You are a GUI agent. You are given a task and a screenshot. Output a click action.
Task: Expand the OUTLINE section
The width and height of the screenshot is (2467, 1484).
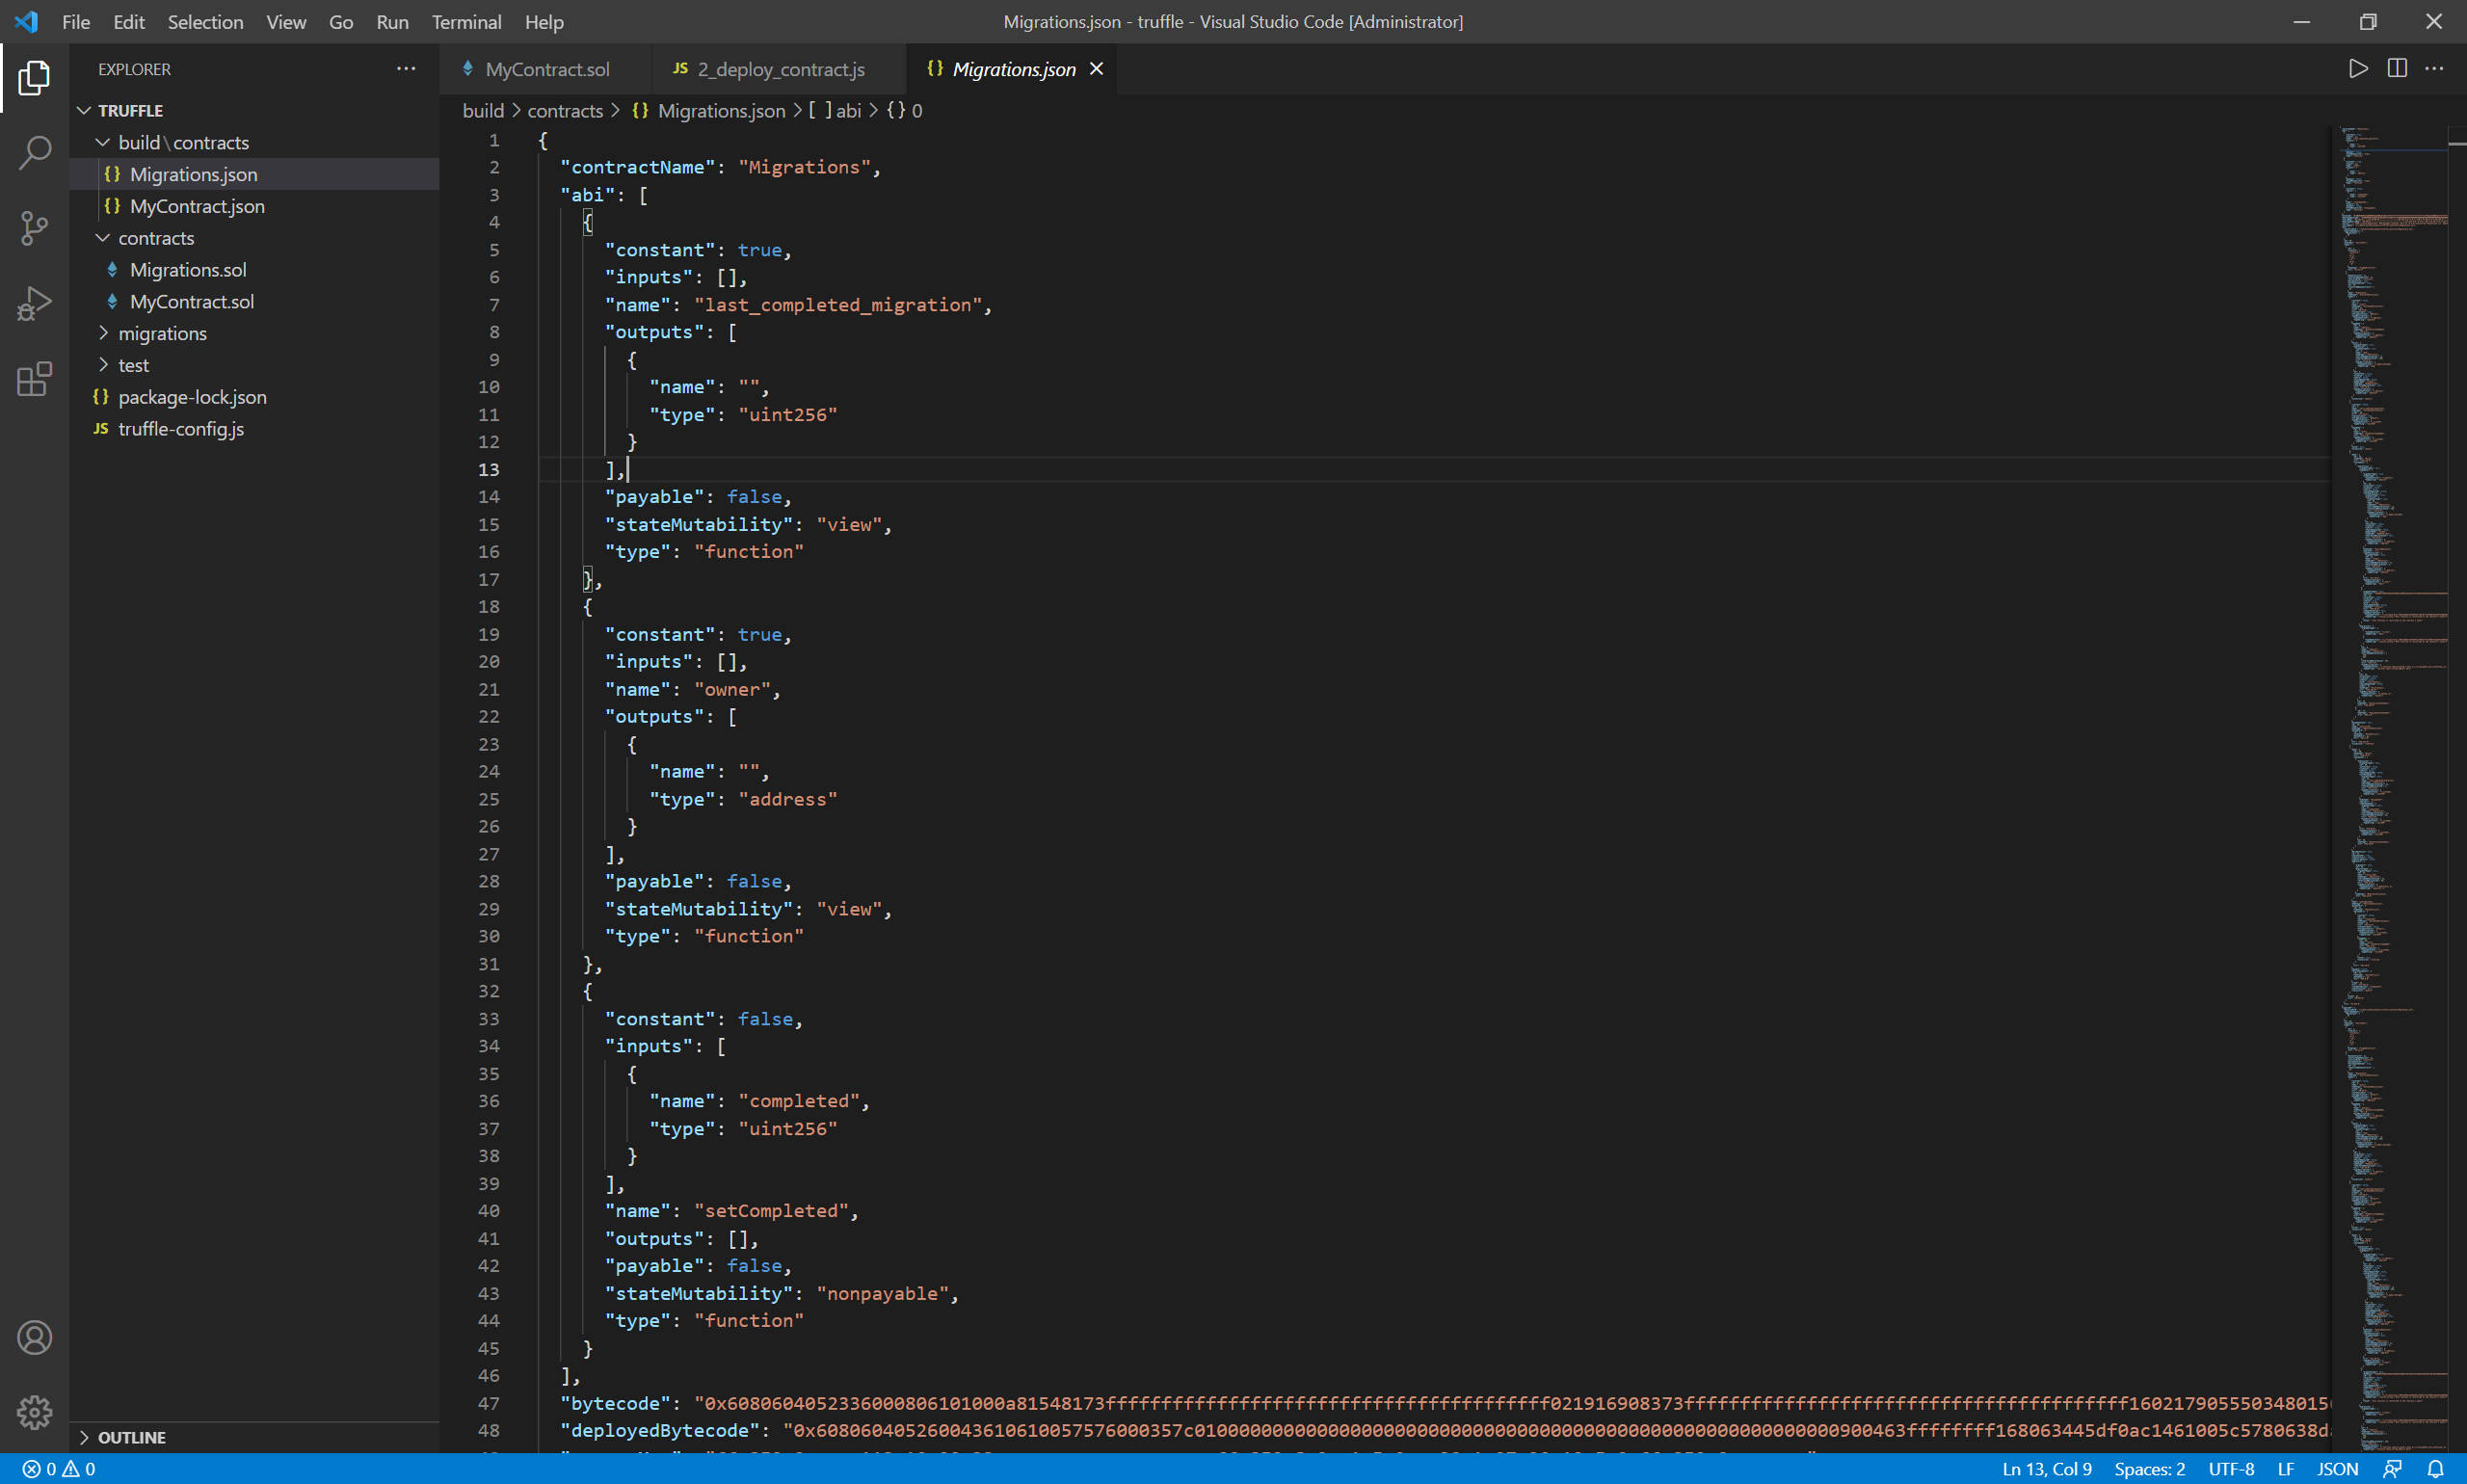[131, 1437]
